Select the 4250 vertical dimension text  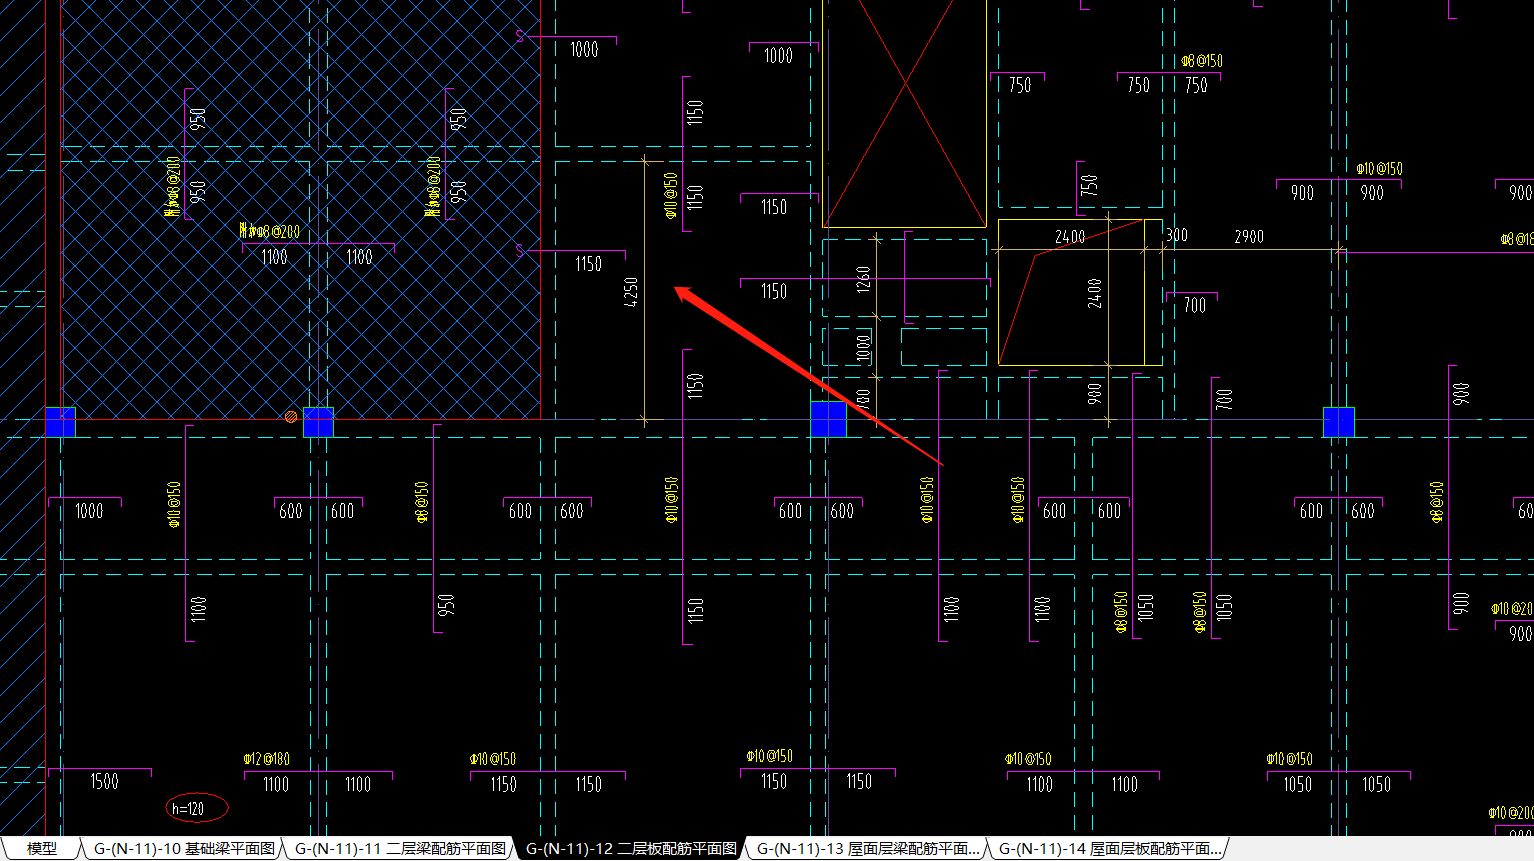(x=631, y=292)
